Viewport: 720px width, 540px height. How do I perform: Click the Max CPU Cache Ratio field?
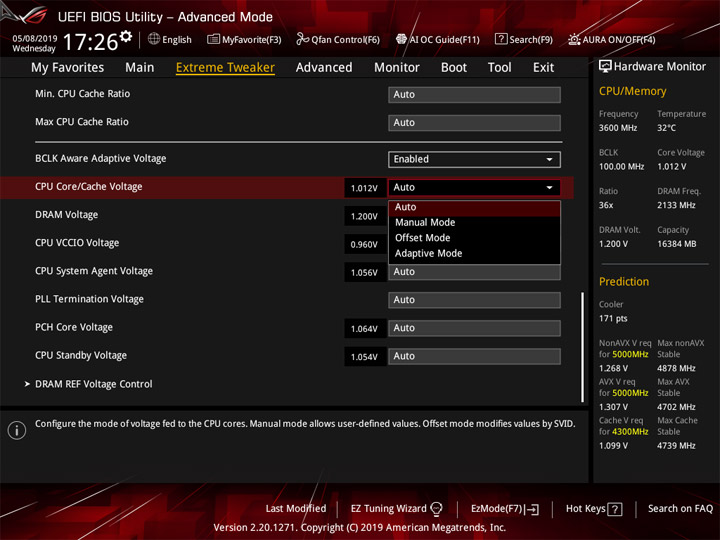click(474, 123)
